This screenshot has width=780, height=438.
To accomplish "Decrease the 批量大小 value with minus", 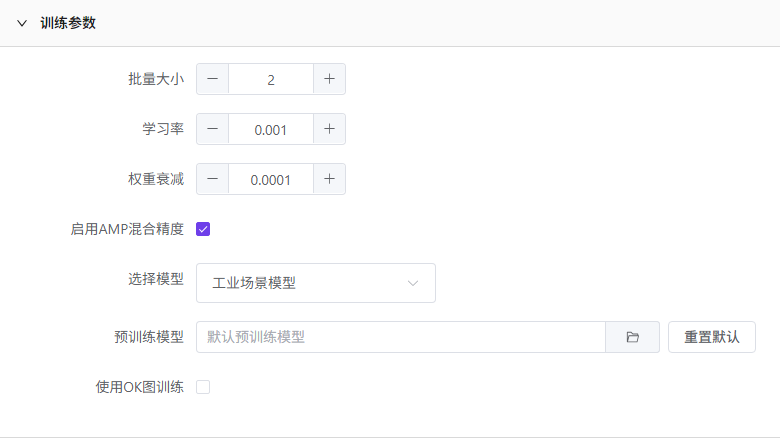I will coord(212,79).
